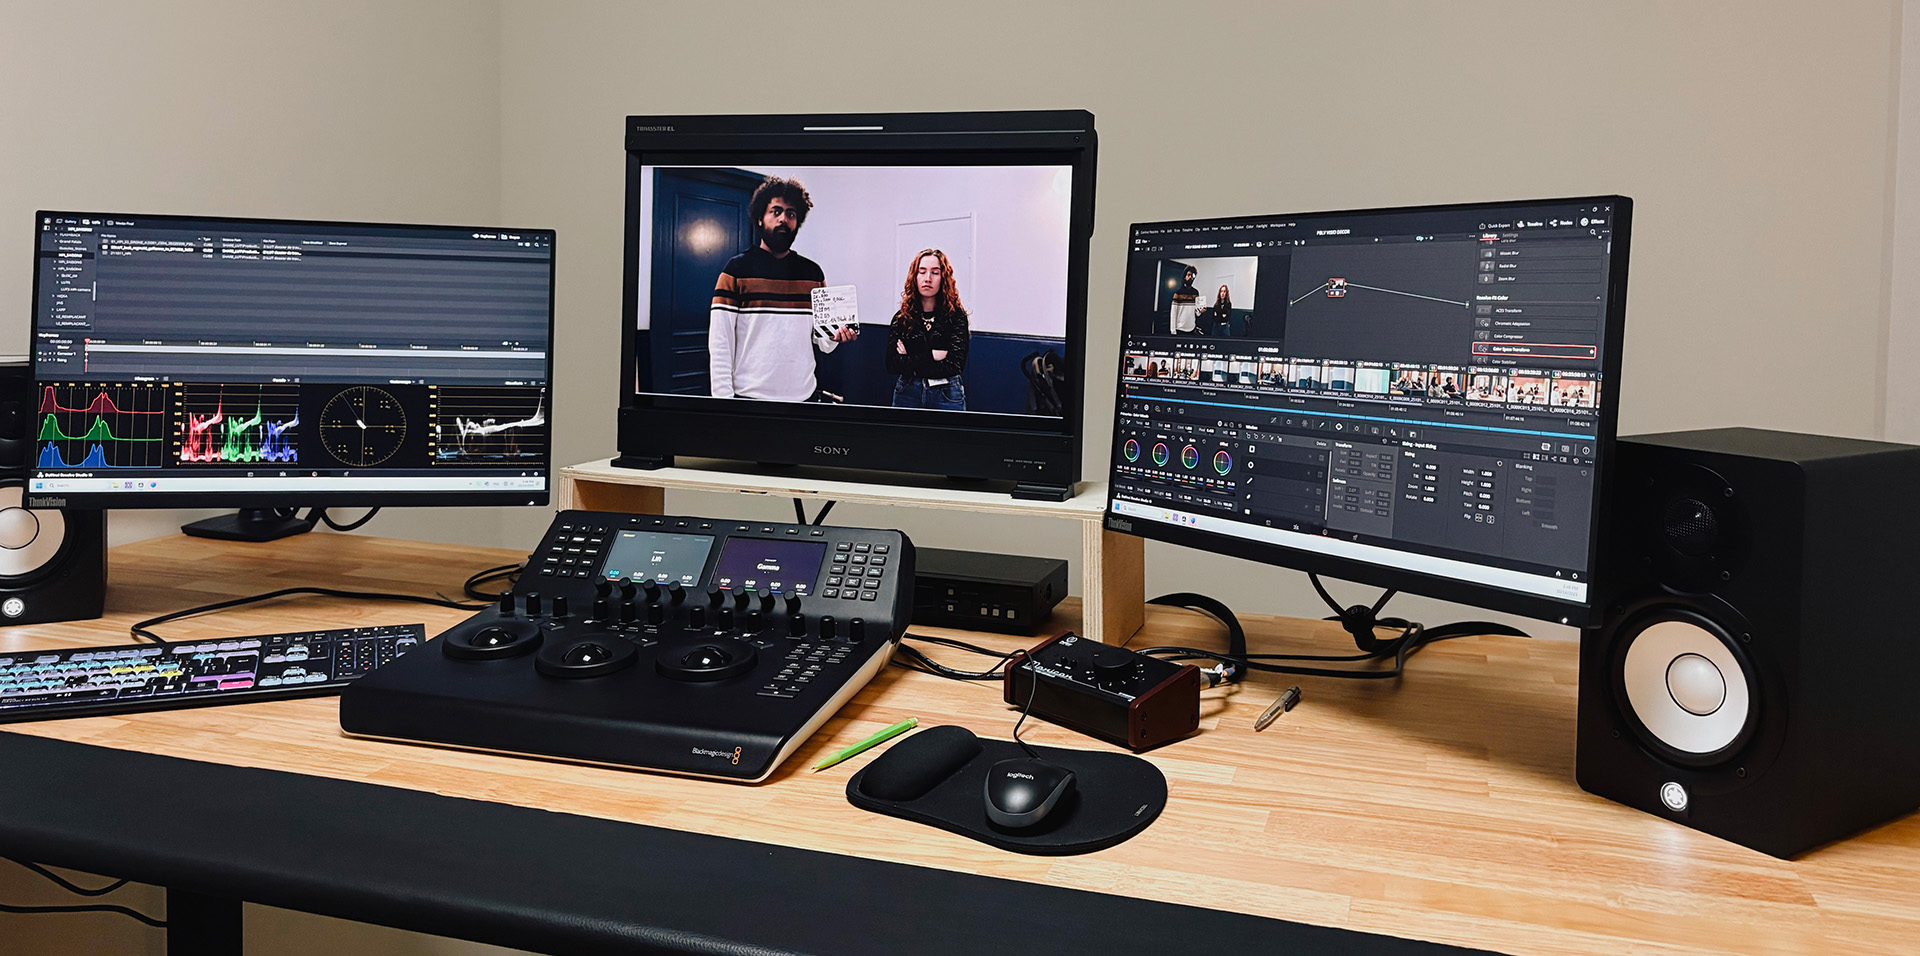This screenshot has height=956, width=1920.
Task: Switch to the Settings tab in effects panel
Action: pyautogui.click(x=1510, y=236)
